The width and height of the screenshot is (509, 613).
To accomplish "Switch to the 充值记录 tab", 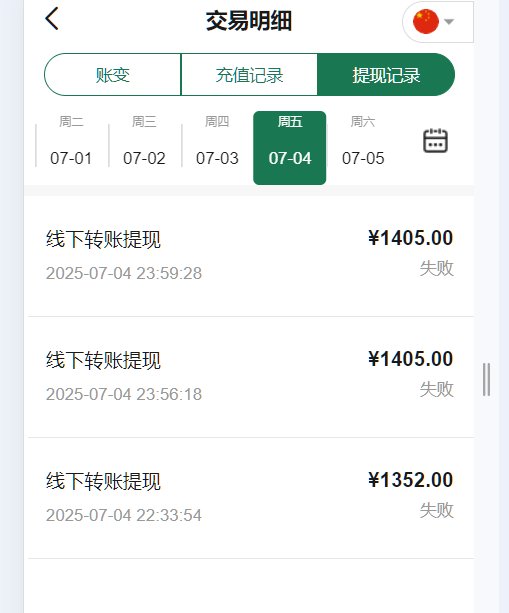I will [249, 75].
